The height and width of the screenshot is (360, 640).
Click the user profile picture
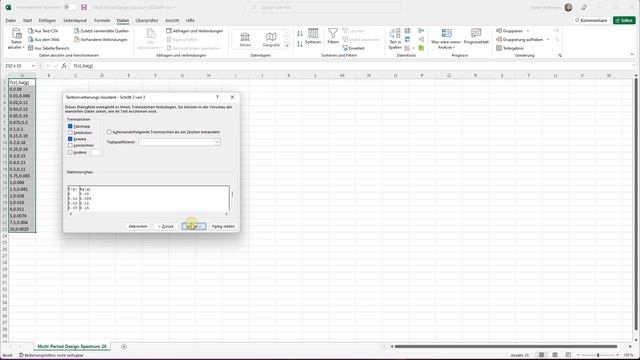[568, 7]
